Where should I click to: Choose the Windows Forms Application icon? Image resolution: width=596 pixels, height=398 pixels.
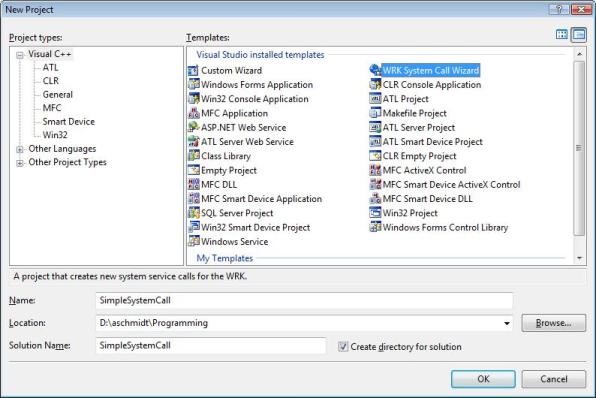coord(193,84)
